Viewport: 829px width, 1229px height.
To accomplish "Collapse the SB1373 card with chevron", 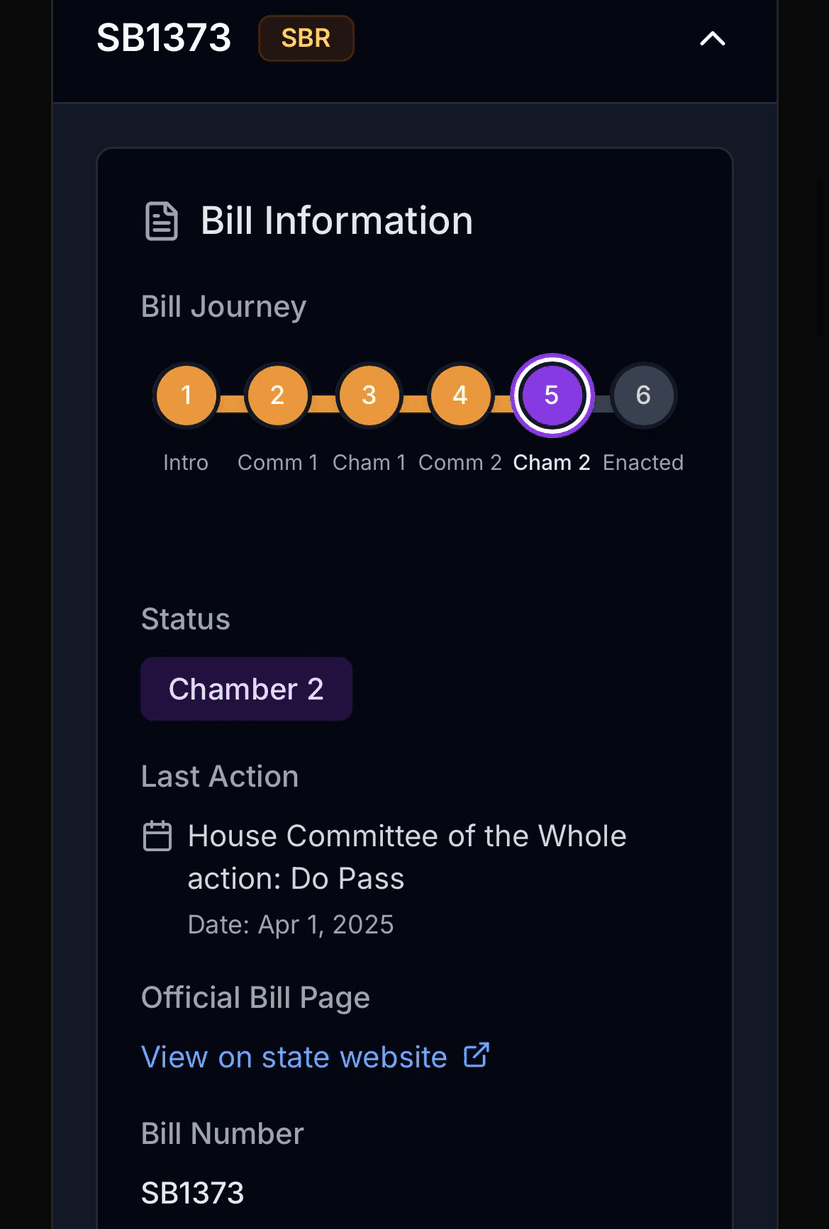I will click(x=712, y=39).
